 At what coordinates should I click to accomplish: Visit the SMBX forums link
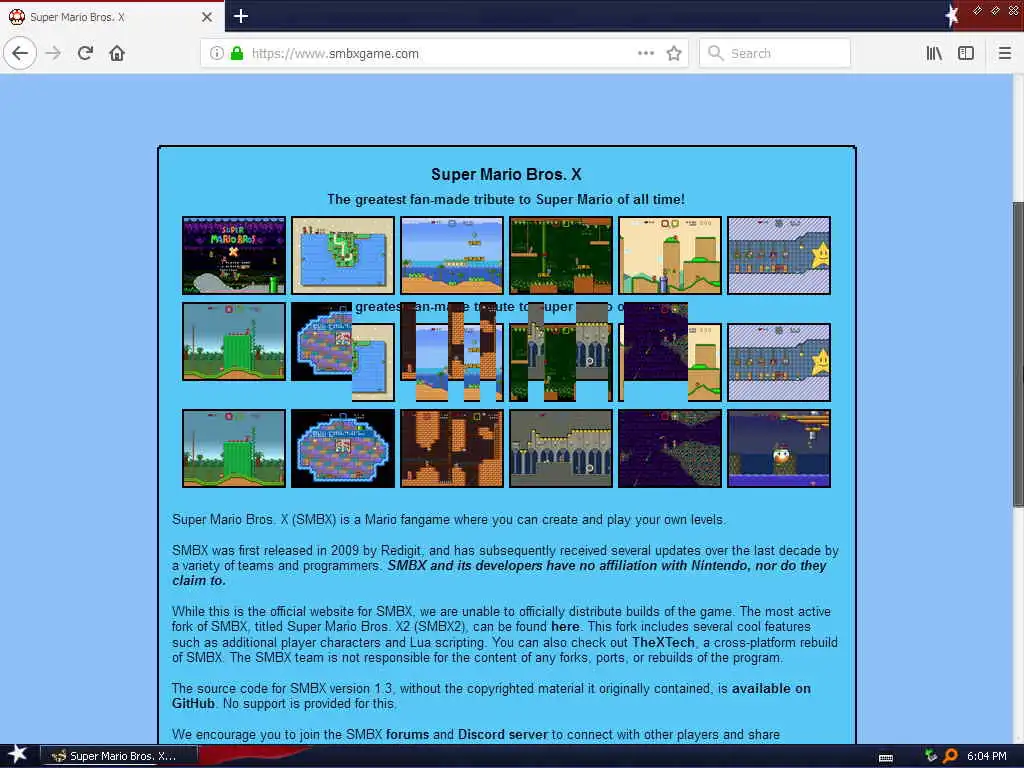[407, 734]
